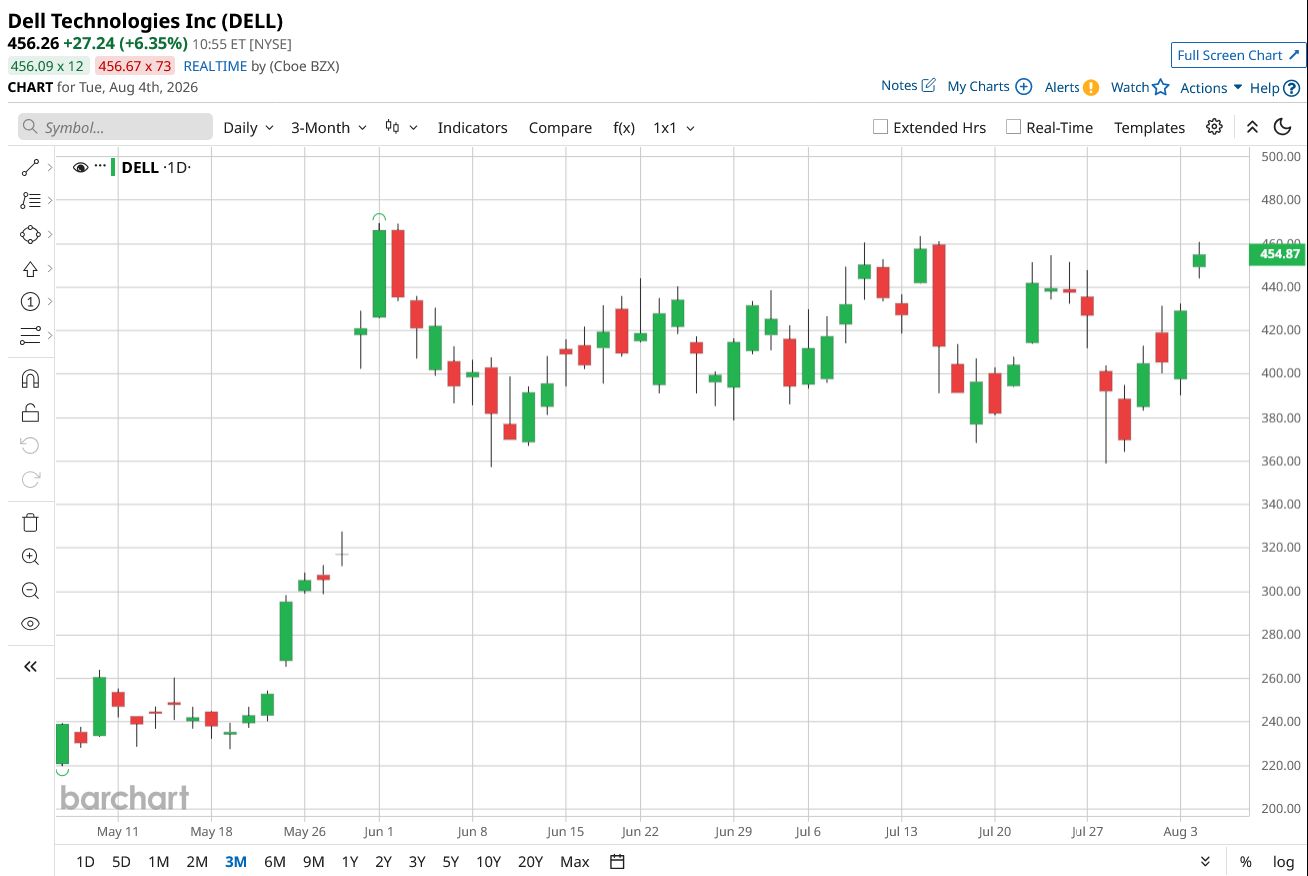Viewport: 1308px width, 876px height.
Task: Open Indicators menu
Action: (473, 127)
